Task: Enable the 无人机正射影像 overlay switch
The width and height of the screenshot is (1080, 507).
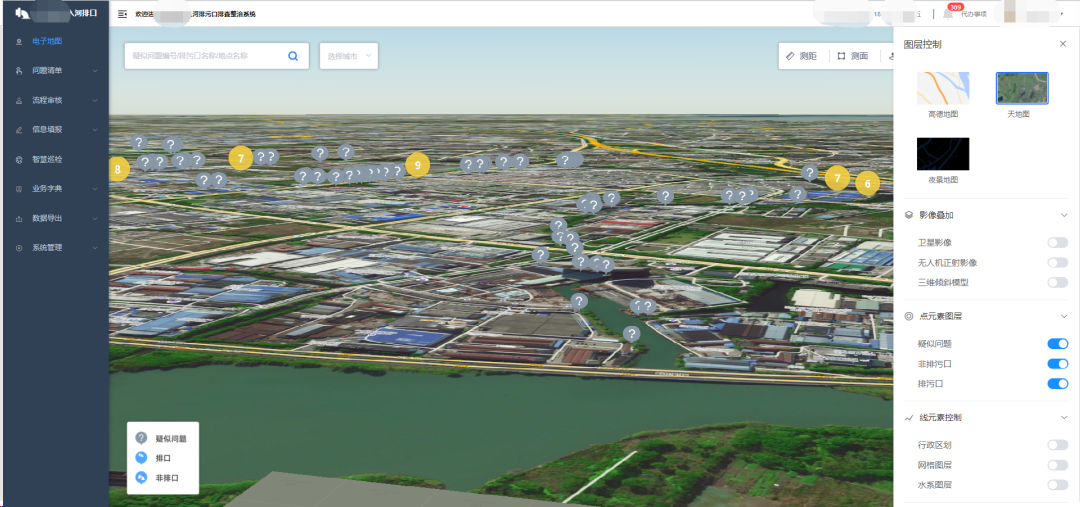Action: 1057,262
